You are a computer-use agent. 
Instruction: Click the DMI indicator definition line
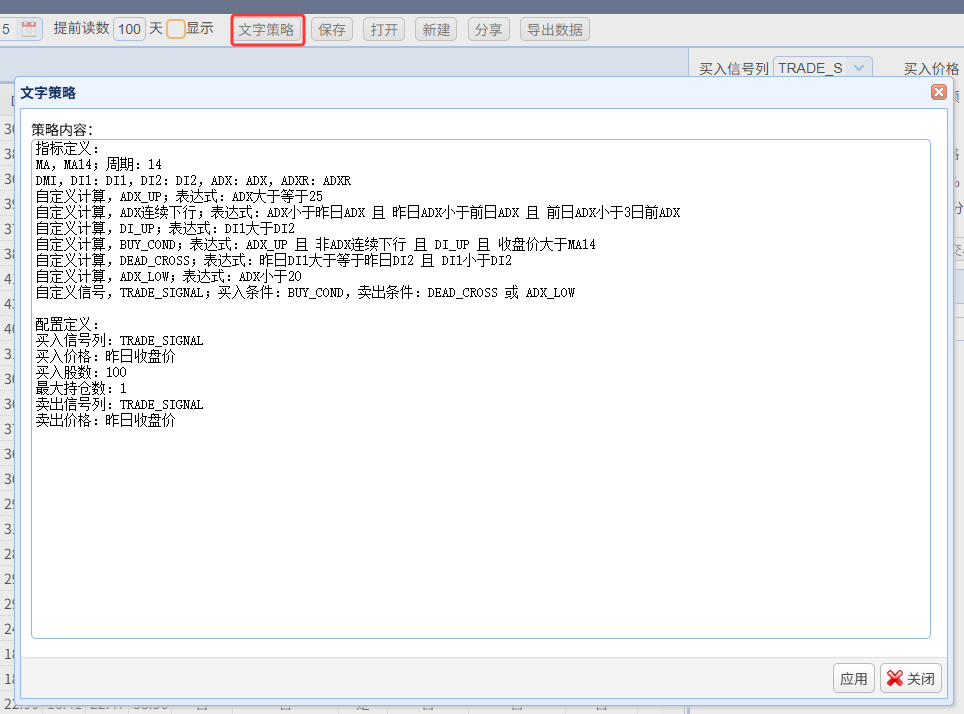point(193,180)
